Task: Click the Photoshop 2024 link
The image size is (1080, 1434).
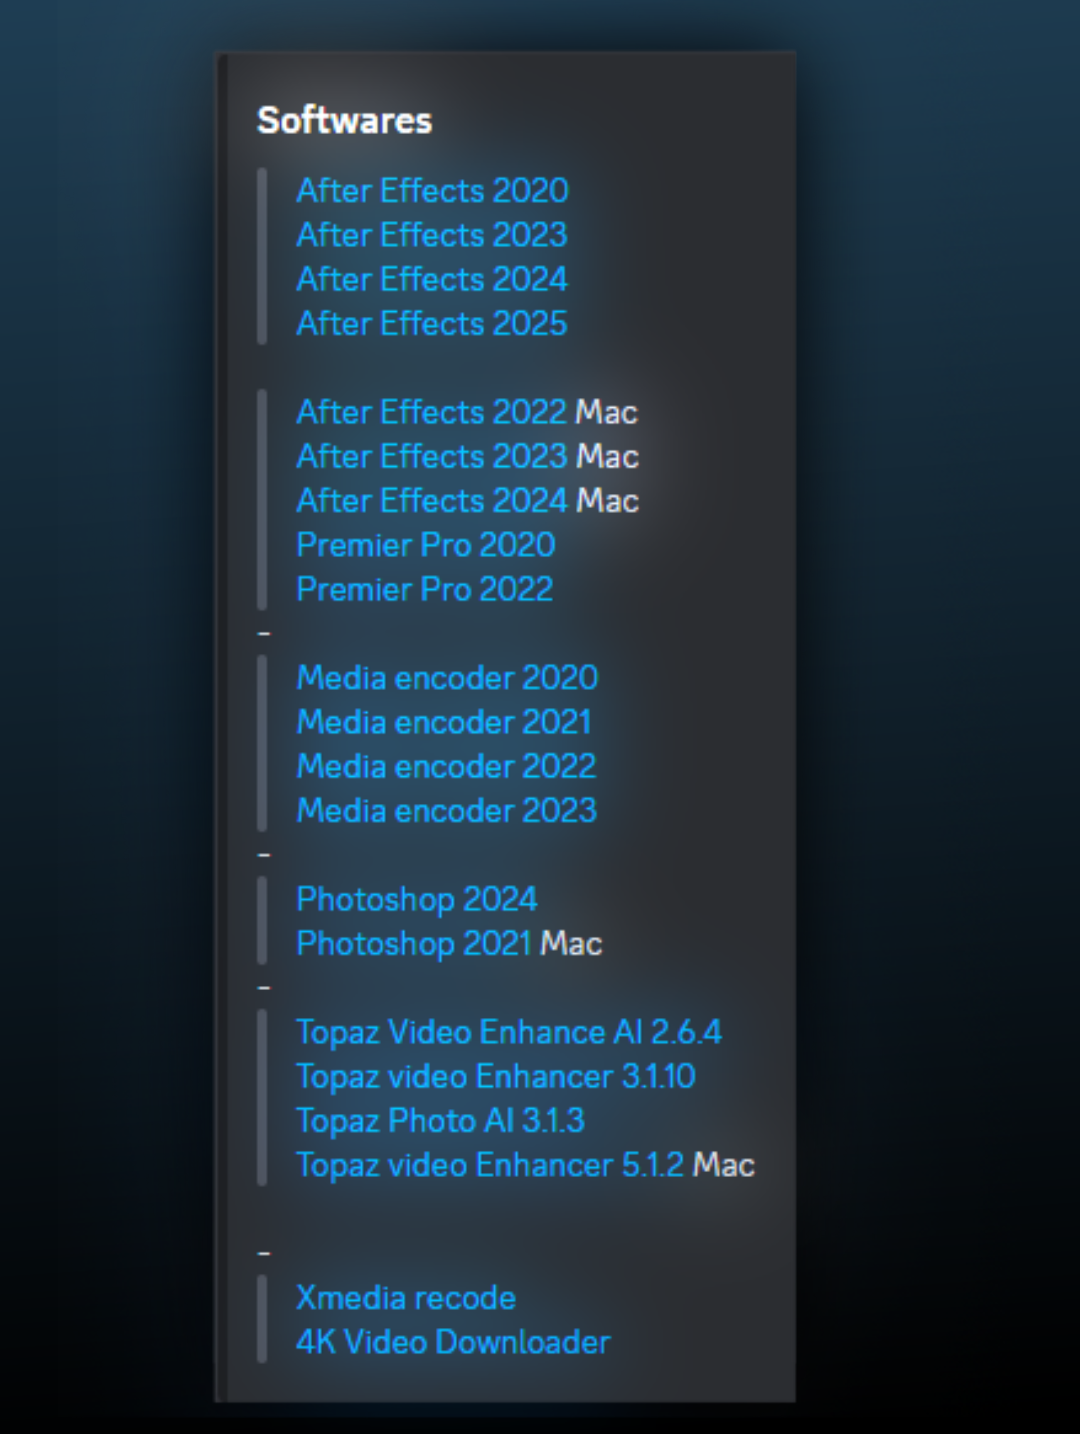Action: pos(417,899)
